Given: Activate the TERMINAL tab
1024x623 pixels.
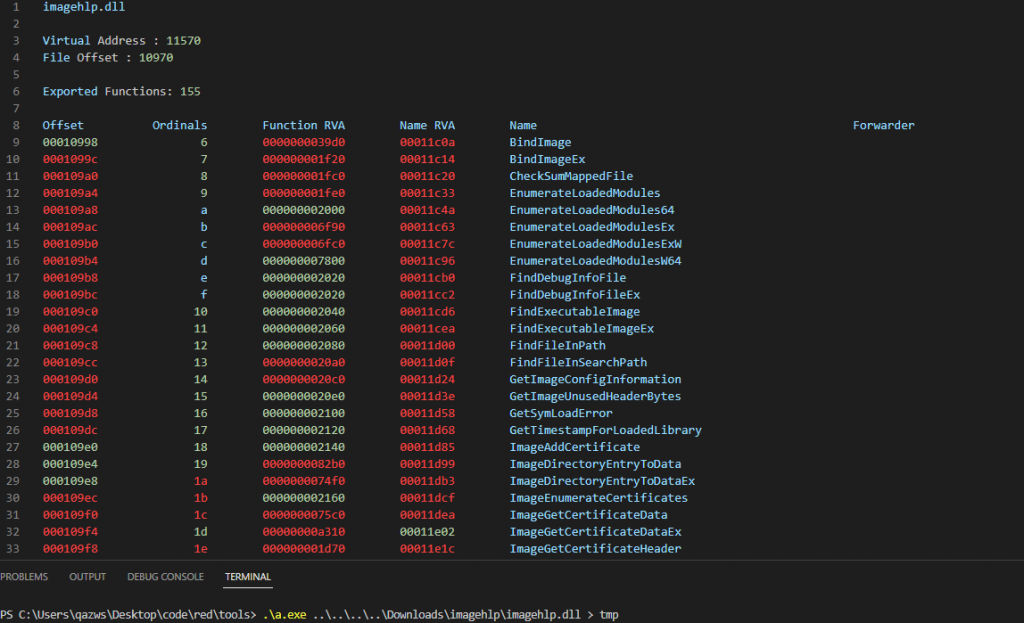Looking at the screenshot, I should [x=248, y=577].
